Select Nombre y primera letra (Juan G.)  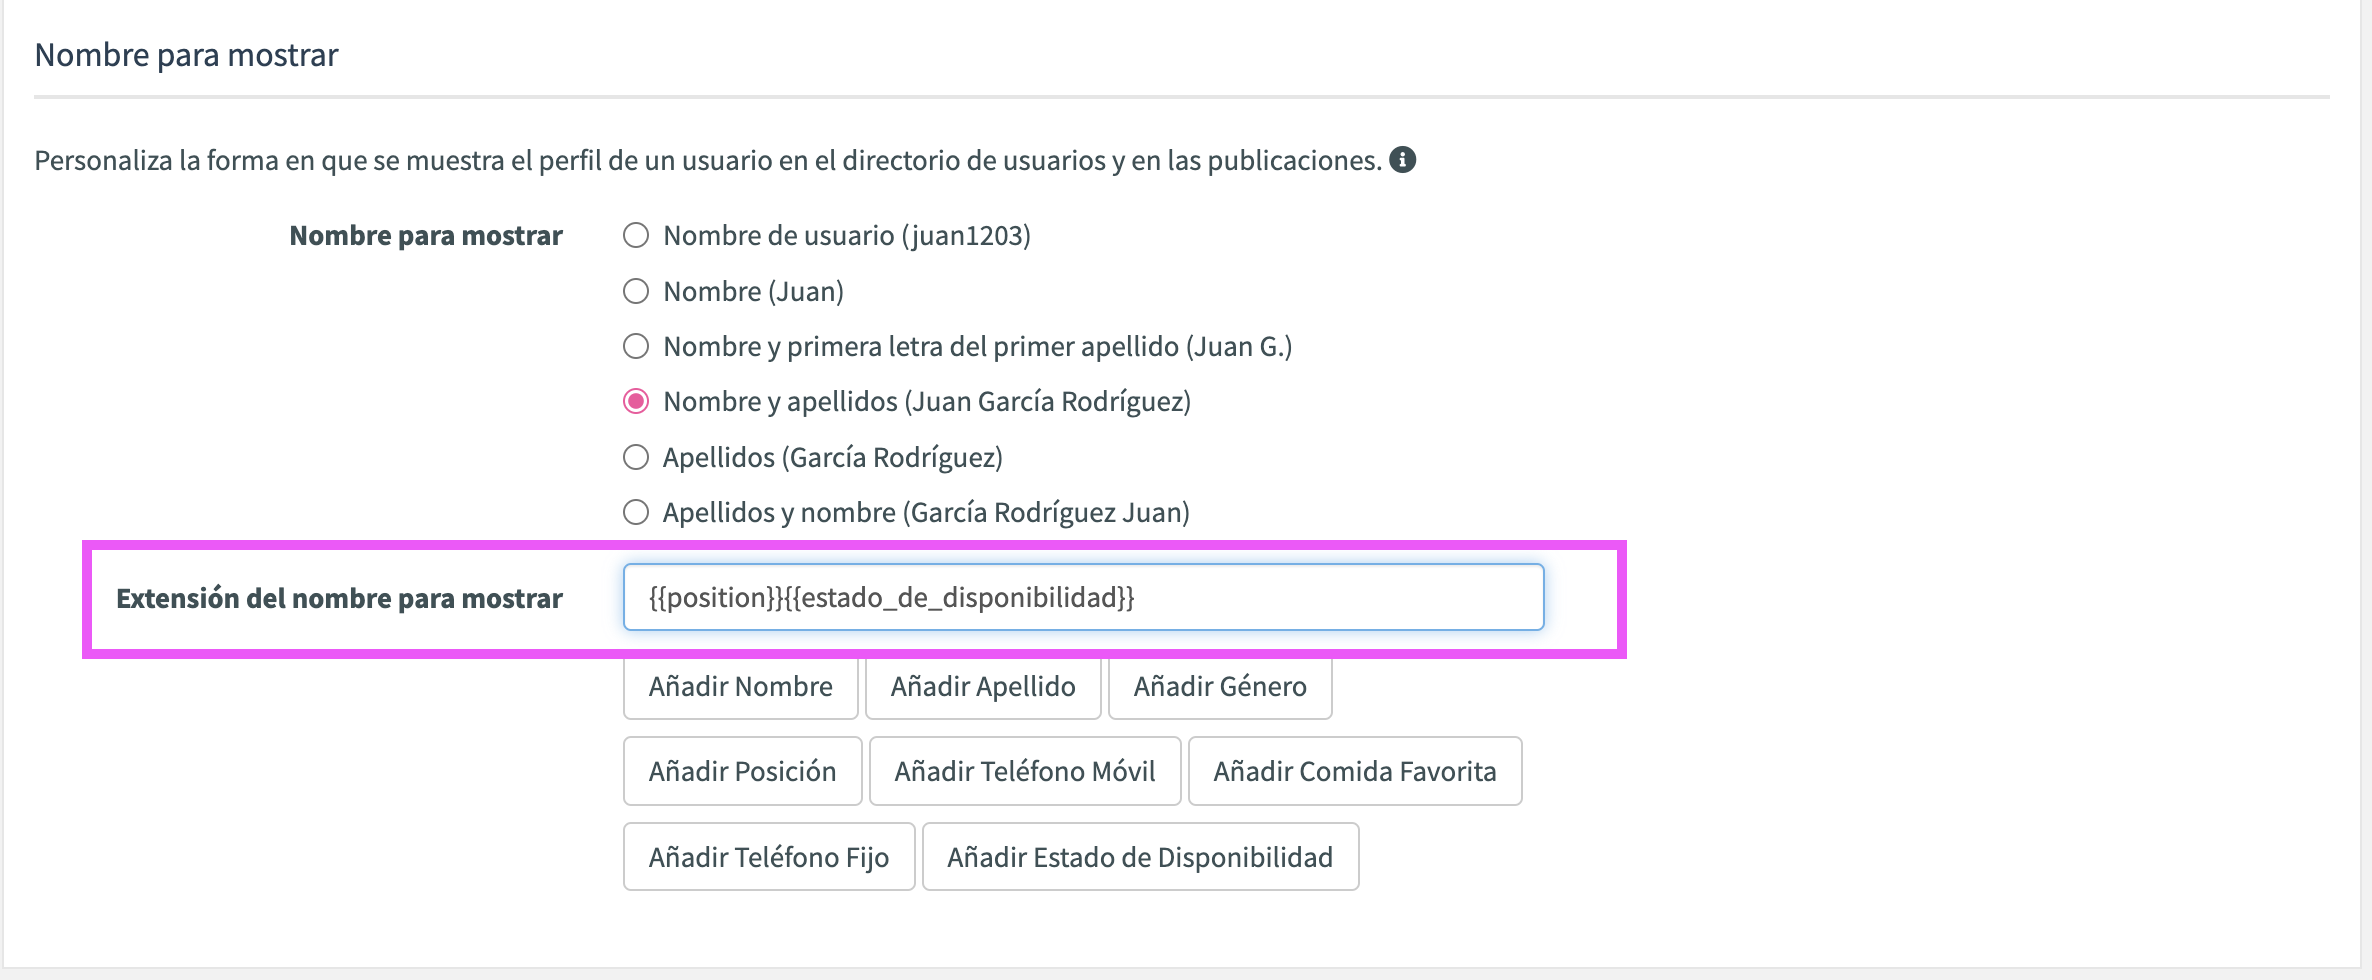click(636, 347)
